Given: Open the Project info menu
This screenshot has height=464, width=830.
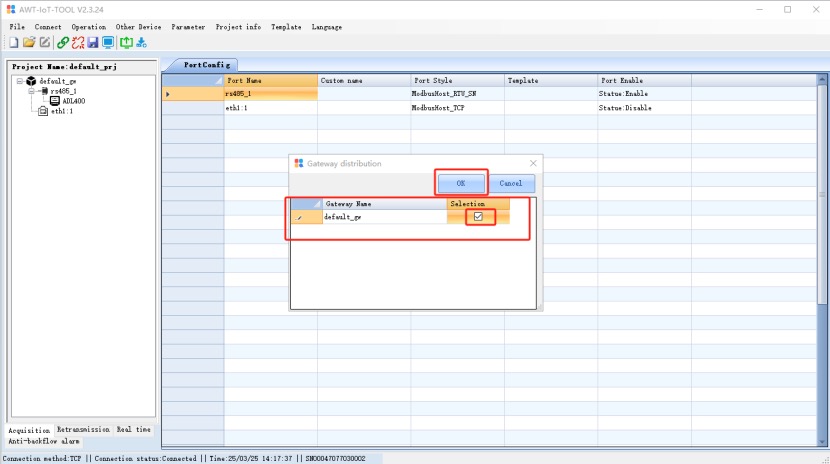Looking at the screenshot, I should click(238, 27).
